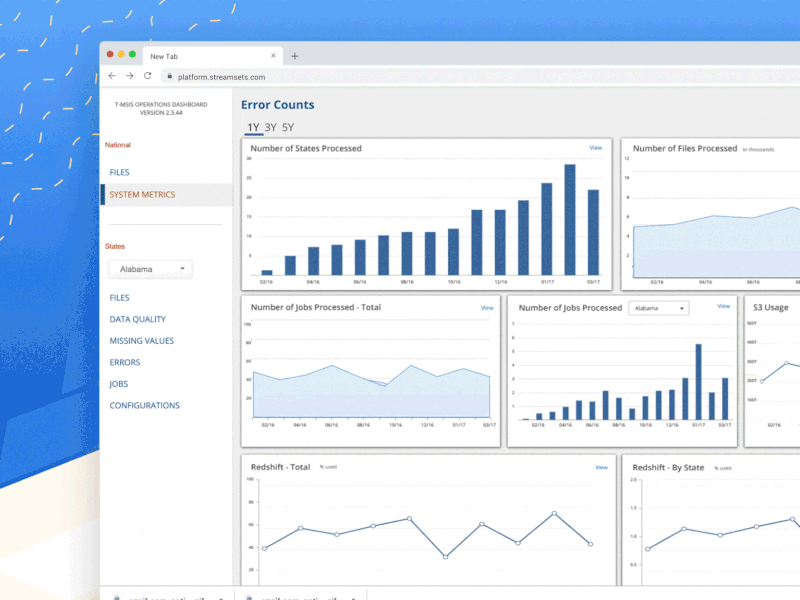Click the browser back arrow
Image resolution: width=800 pixels, height=600 pixels.
[112, 76]
